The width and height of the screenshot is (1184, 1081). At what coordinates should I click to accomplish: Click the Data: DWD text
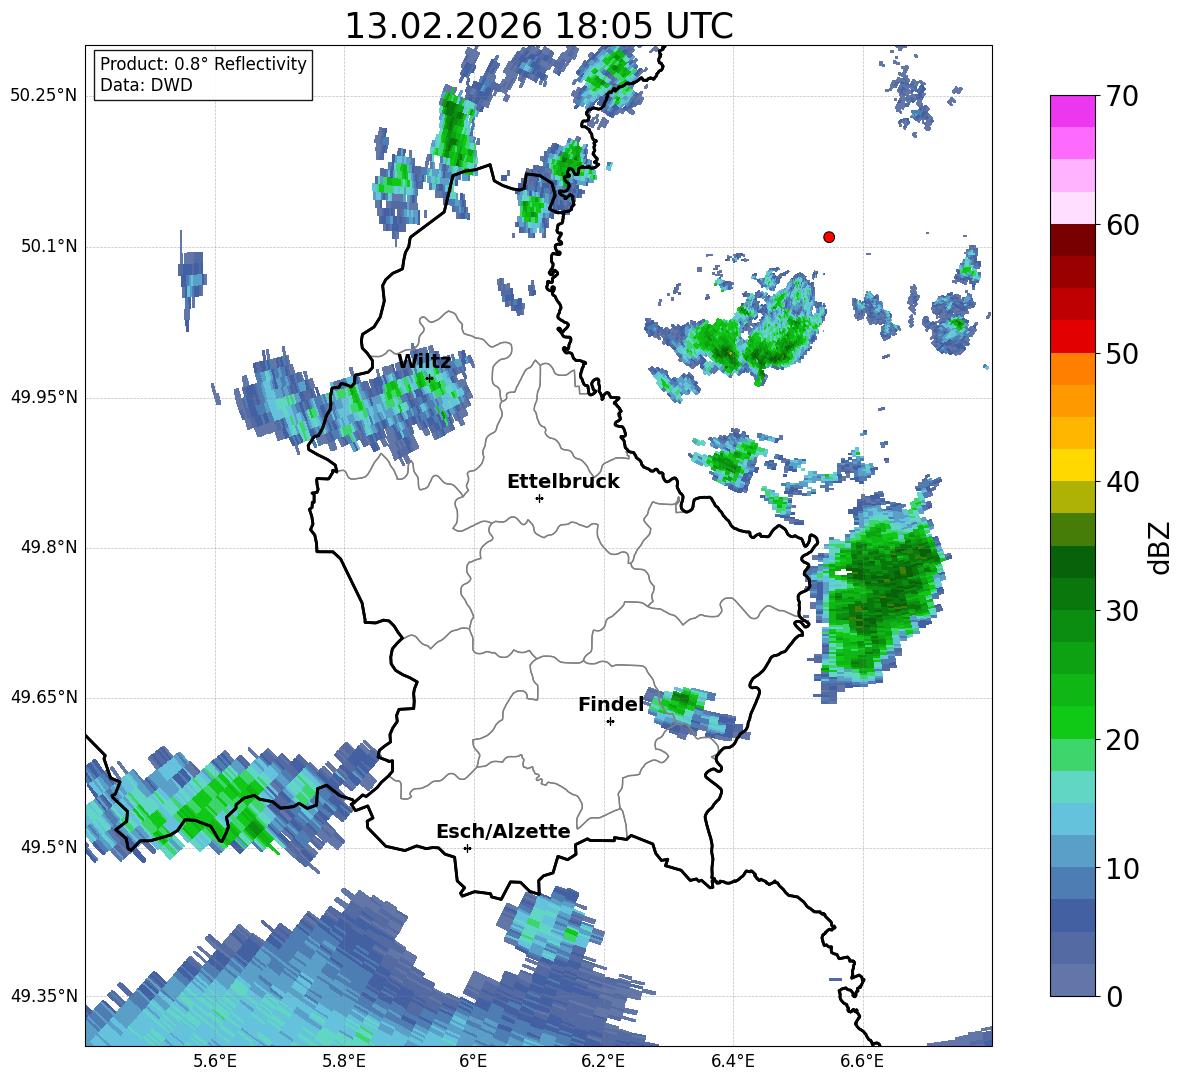click(146, 85)
